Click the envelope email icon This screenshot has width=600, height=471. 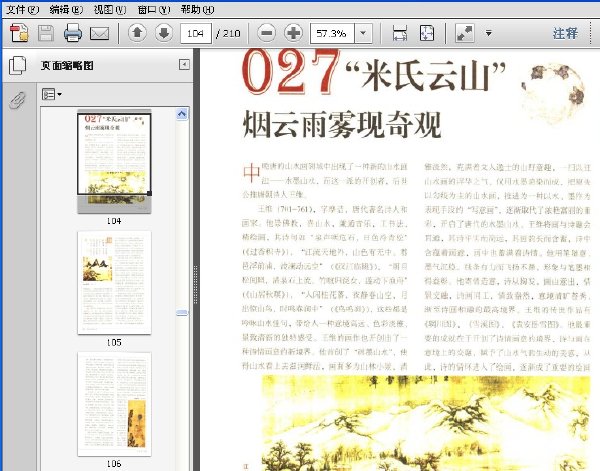click(99, 34)
